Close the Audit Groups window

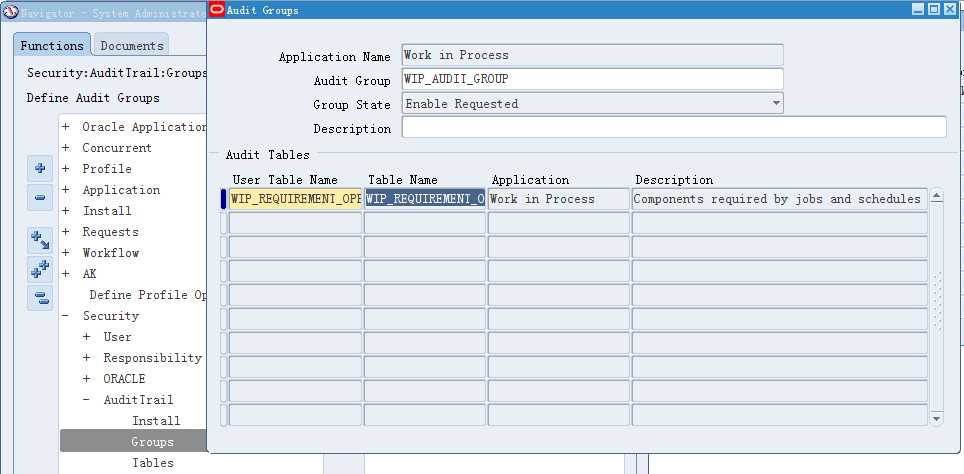pyautogui.click(x=950, y=9)
